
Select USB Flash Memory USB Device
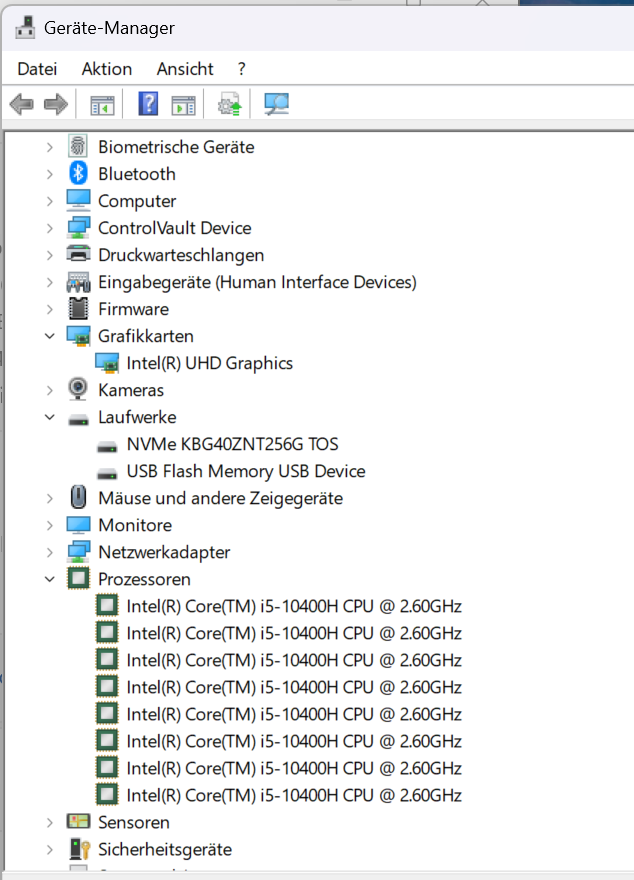click(246, 471)
